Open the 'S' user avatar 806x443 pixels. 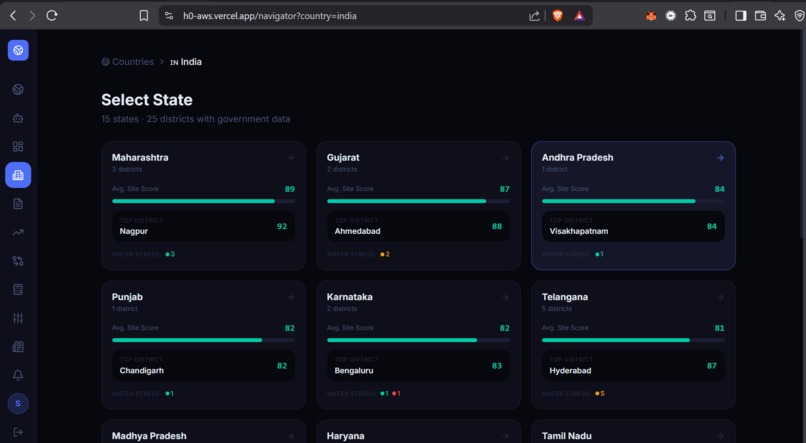pyautogui.click(x=18, y=403)
